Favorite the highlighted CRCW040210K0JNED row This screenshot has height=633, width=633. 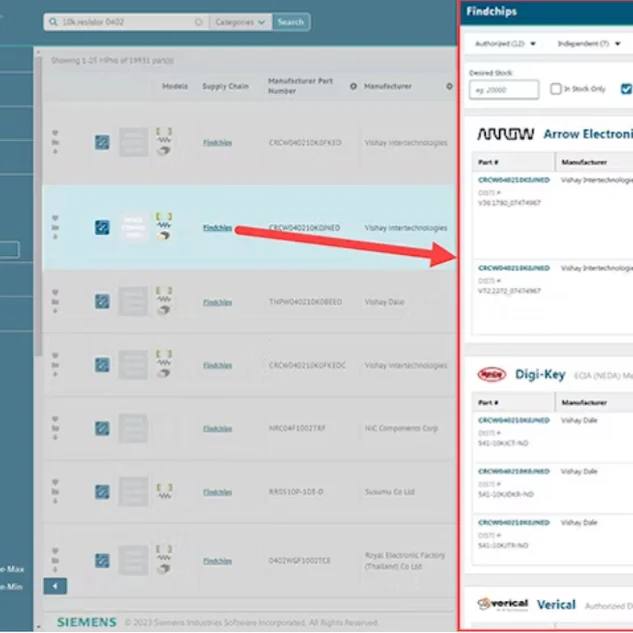[55, 218]
